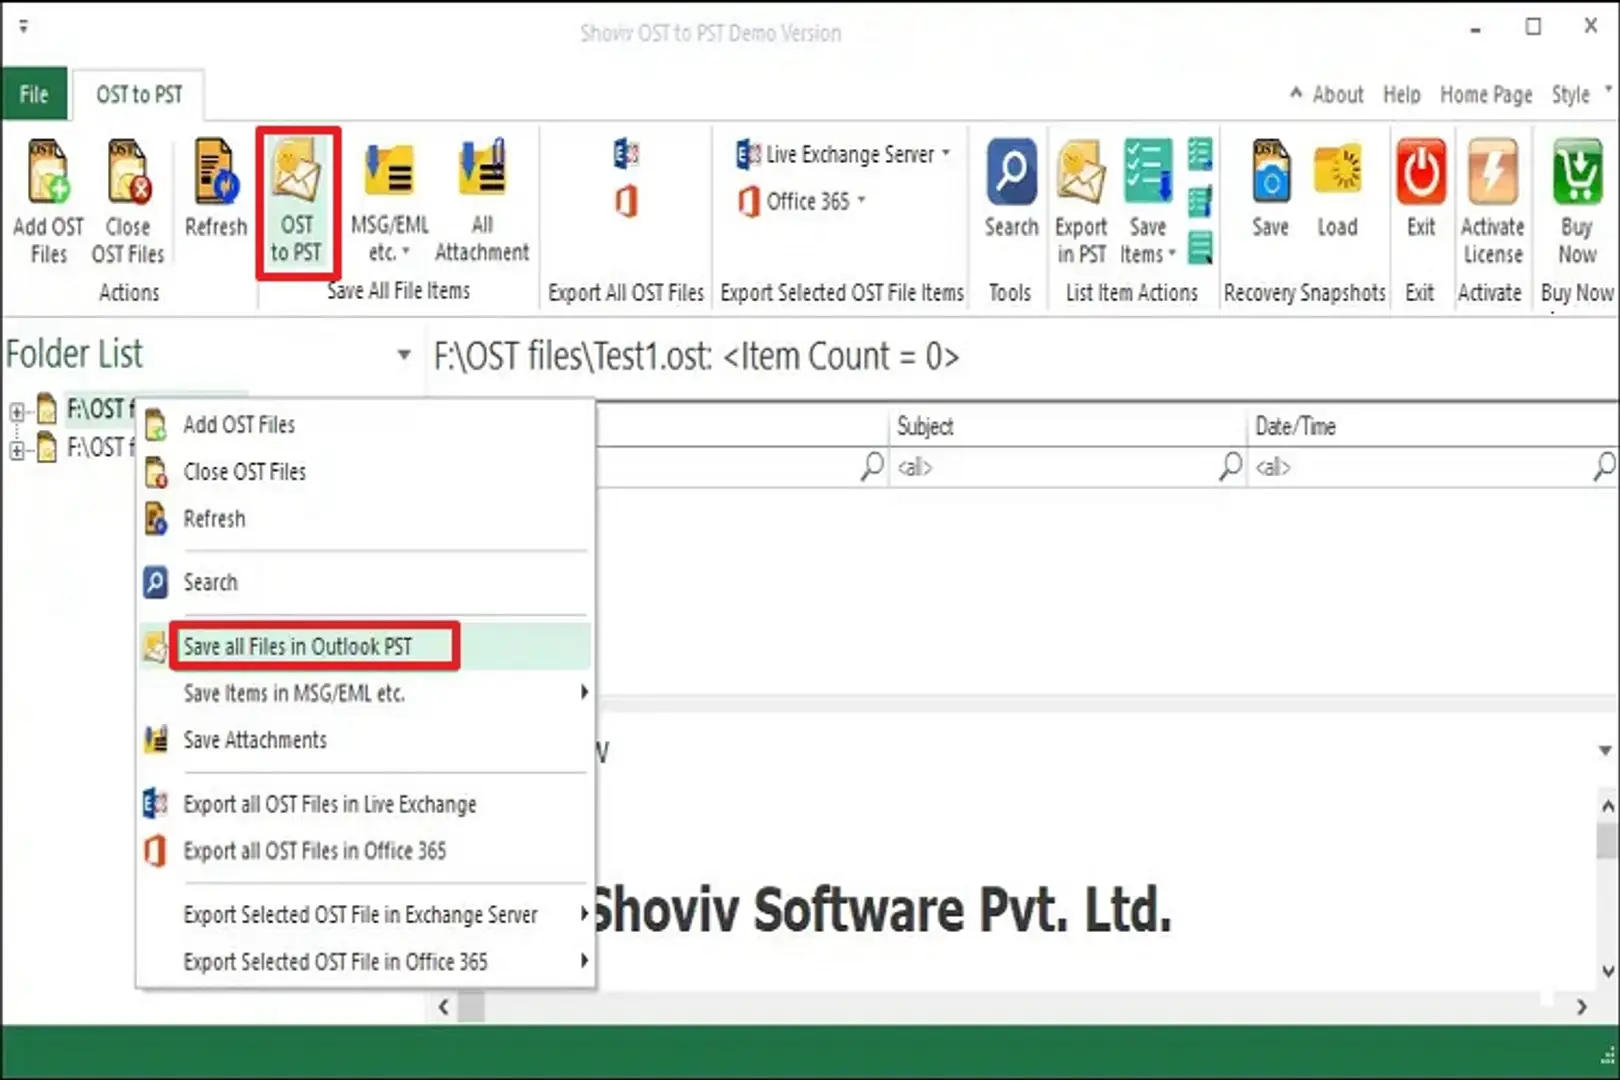Open the Live Exchange Server dropdown

click(845, 154)
